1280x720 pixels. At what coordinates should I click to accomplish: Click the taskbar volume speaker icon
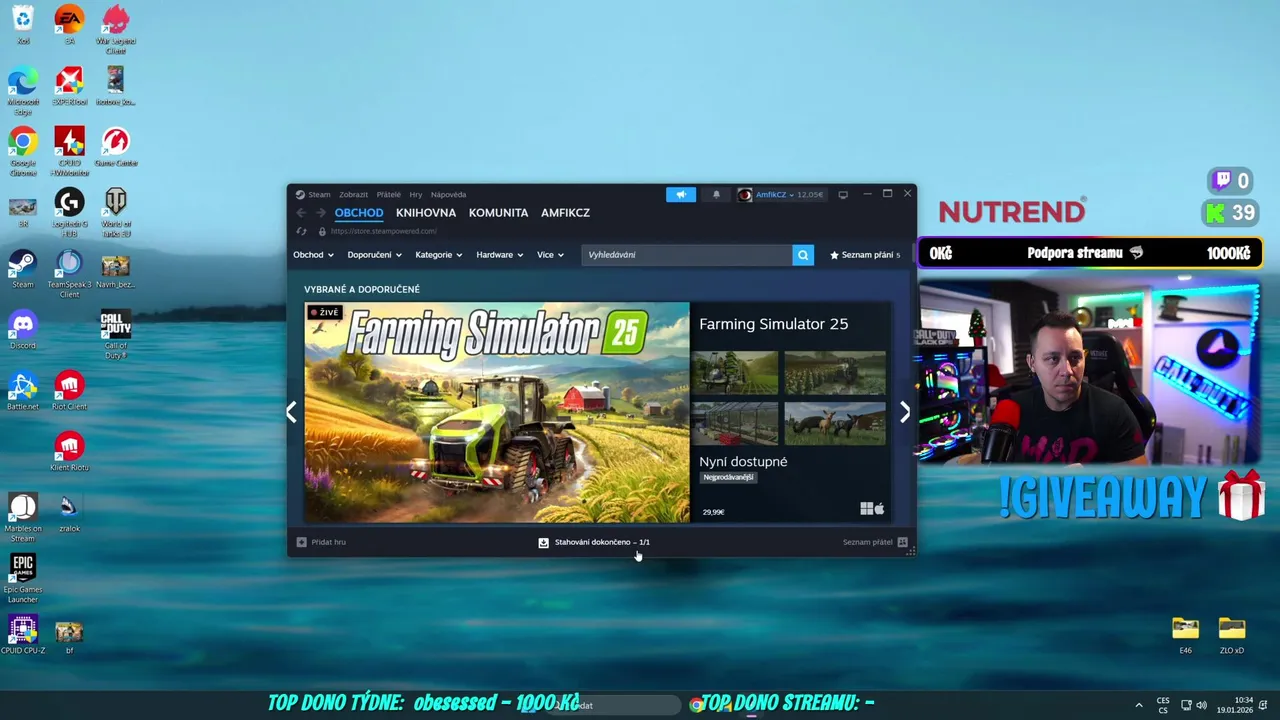pyautogui.click(x=1201, y=705)
